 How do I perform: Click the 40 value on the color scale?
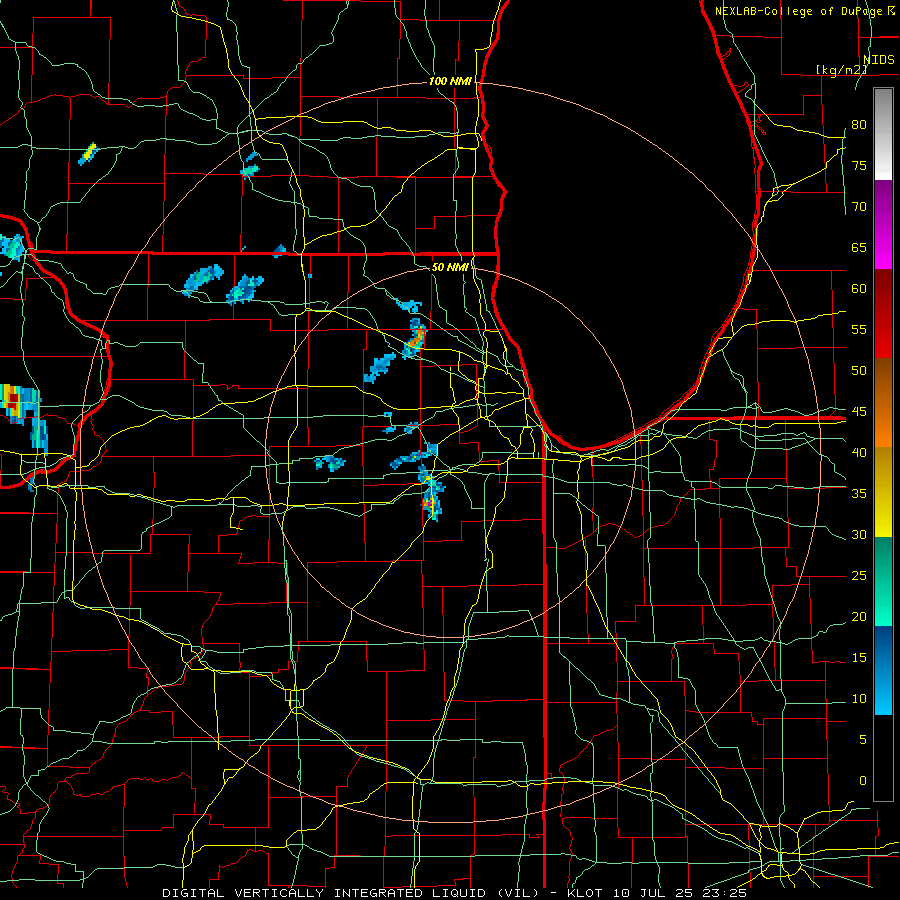click(x=859, y=452)
